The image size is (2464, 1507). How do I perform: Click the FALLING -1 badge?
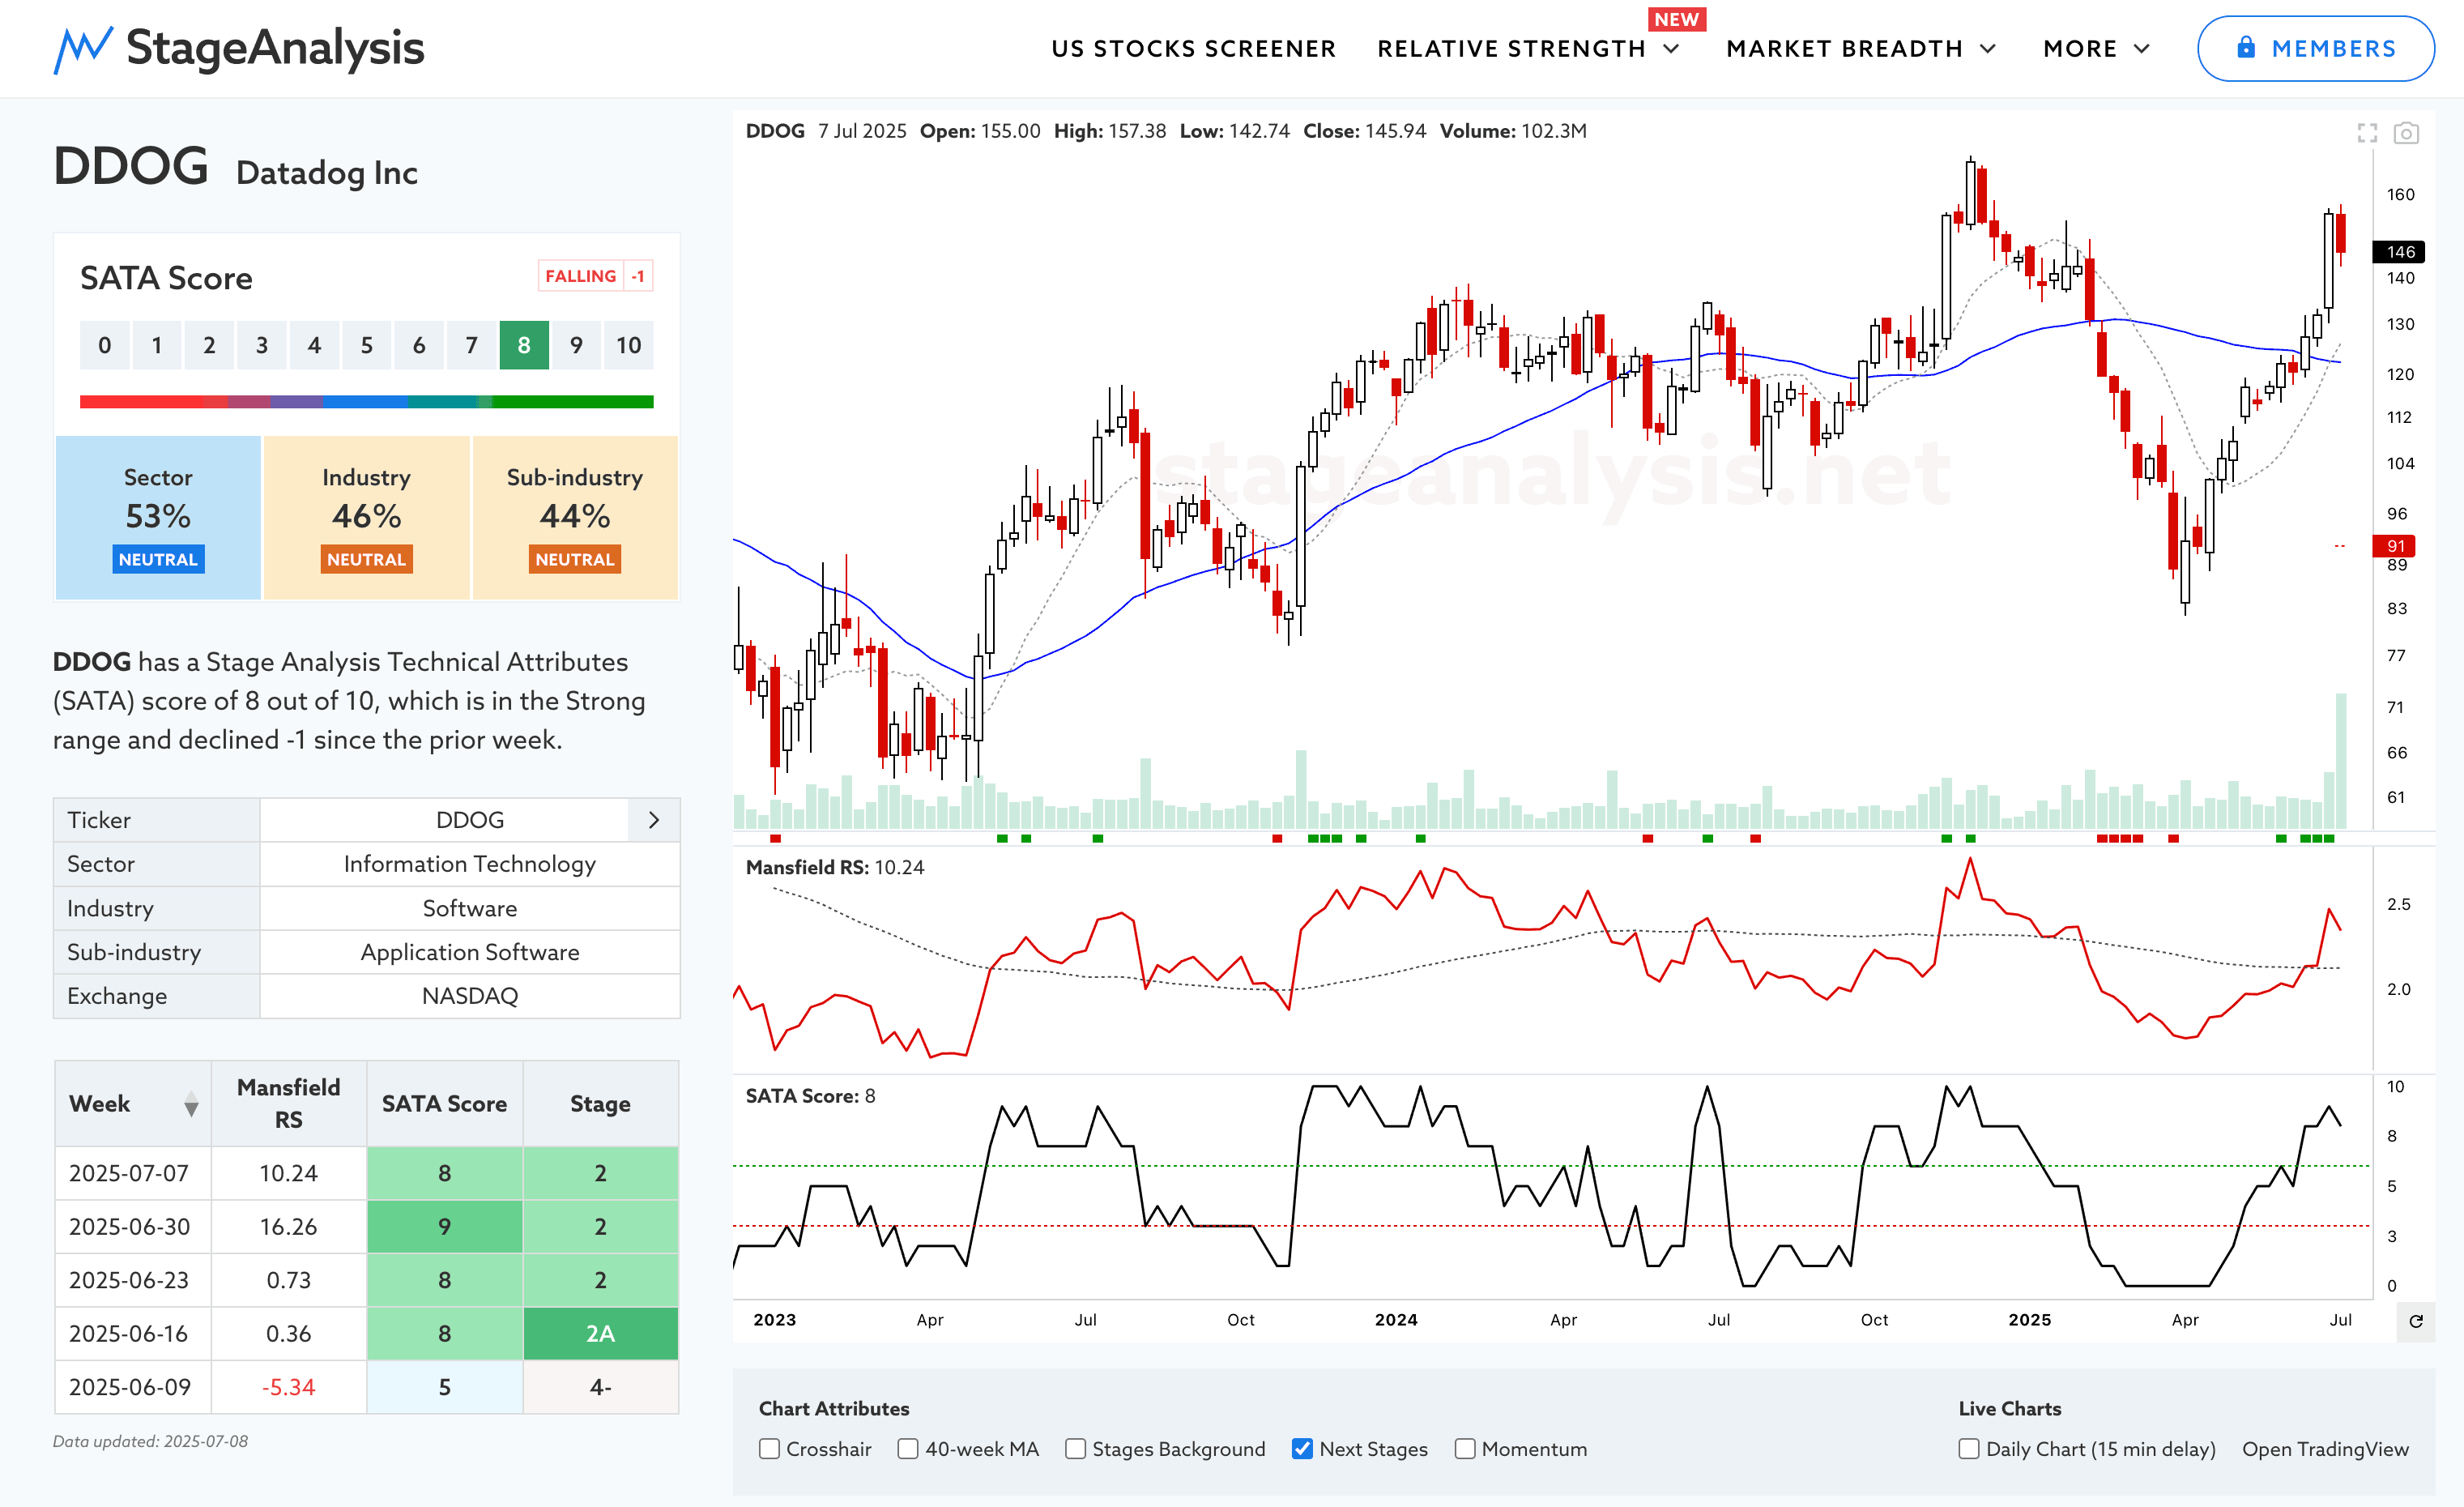(596, 276)
